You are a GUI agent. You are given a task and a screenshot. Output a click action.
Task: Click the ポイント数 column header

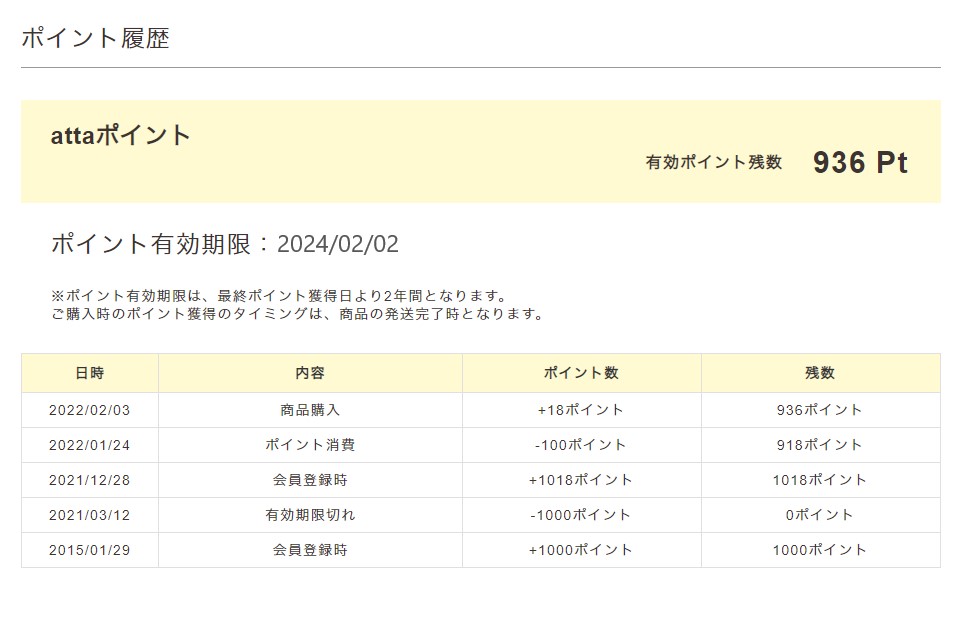point(581,373)
